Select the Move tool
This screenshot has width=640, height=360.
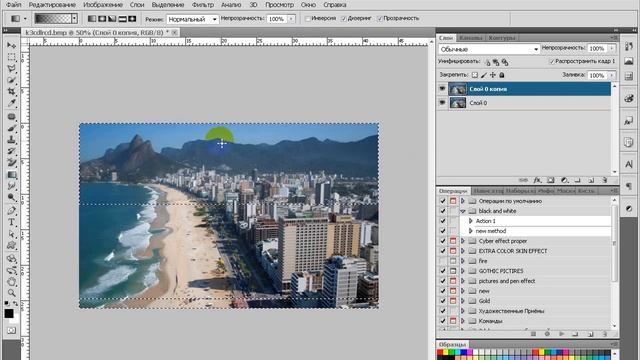[11, 45]
